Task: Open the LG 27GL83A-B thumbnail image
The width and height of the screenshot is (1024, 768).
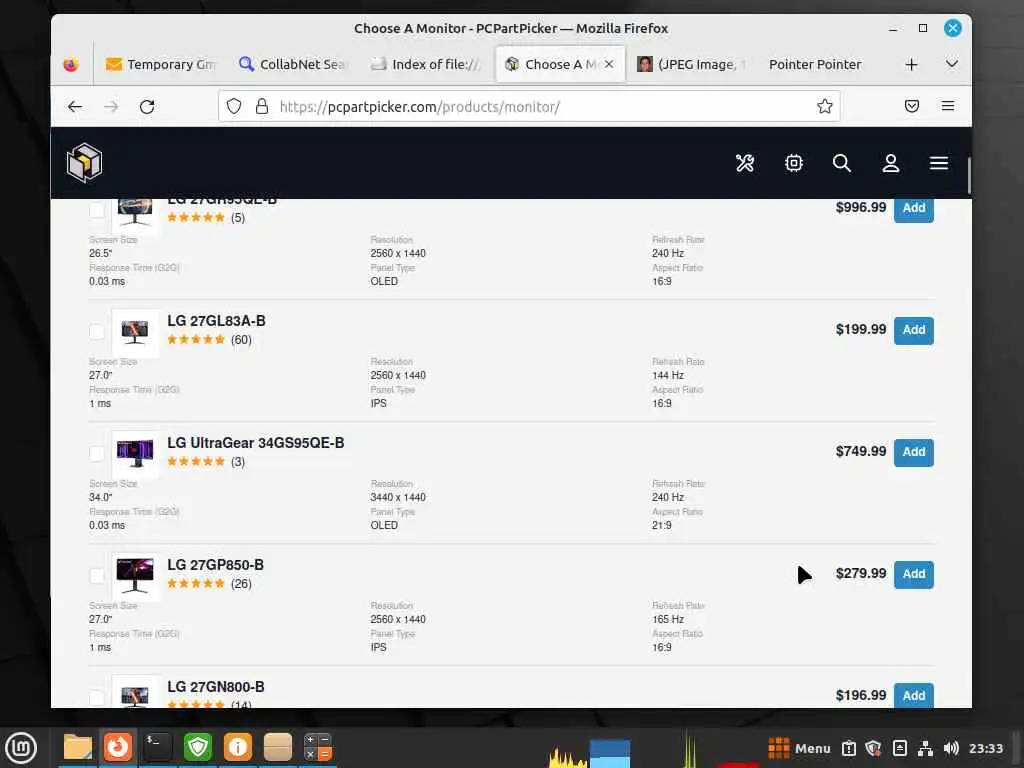Action: click(135, 332)
